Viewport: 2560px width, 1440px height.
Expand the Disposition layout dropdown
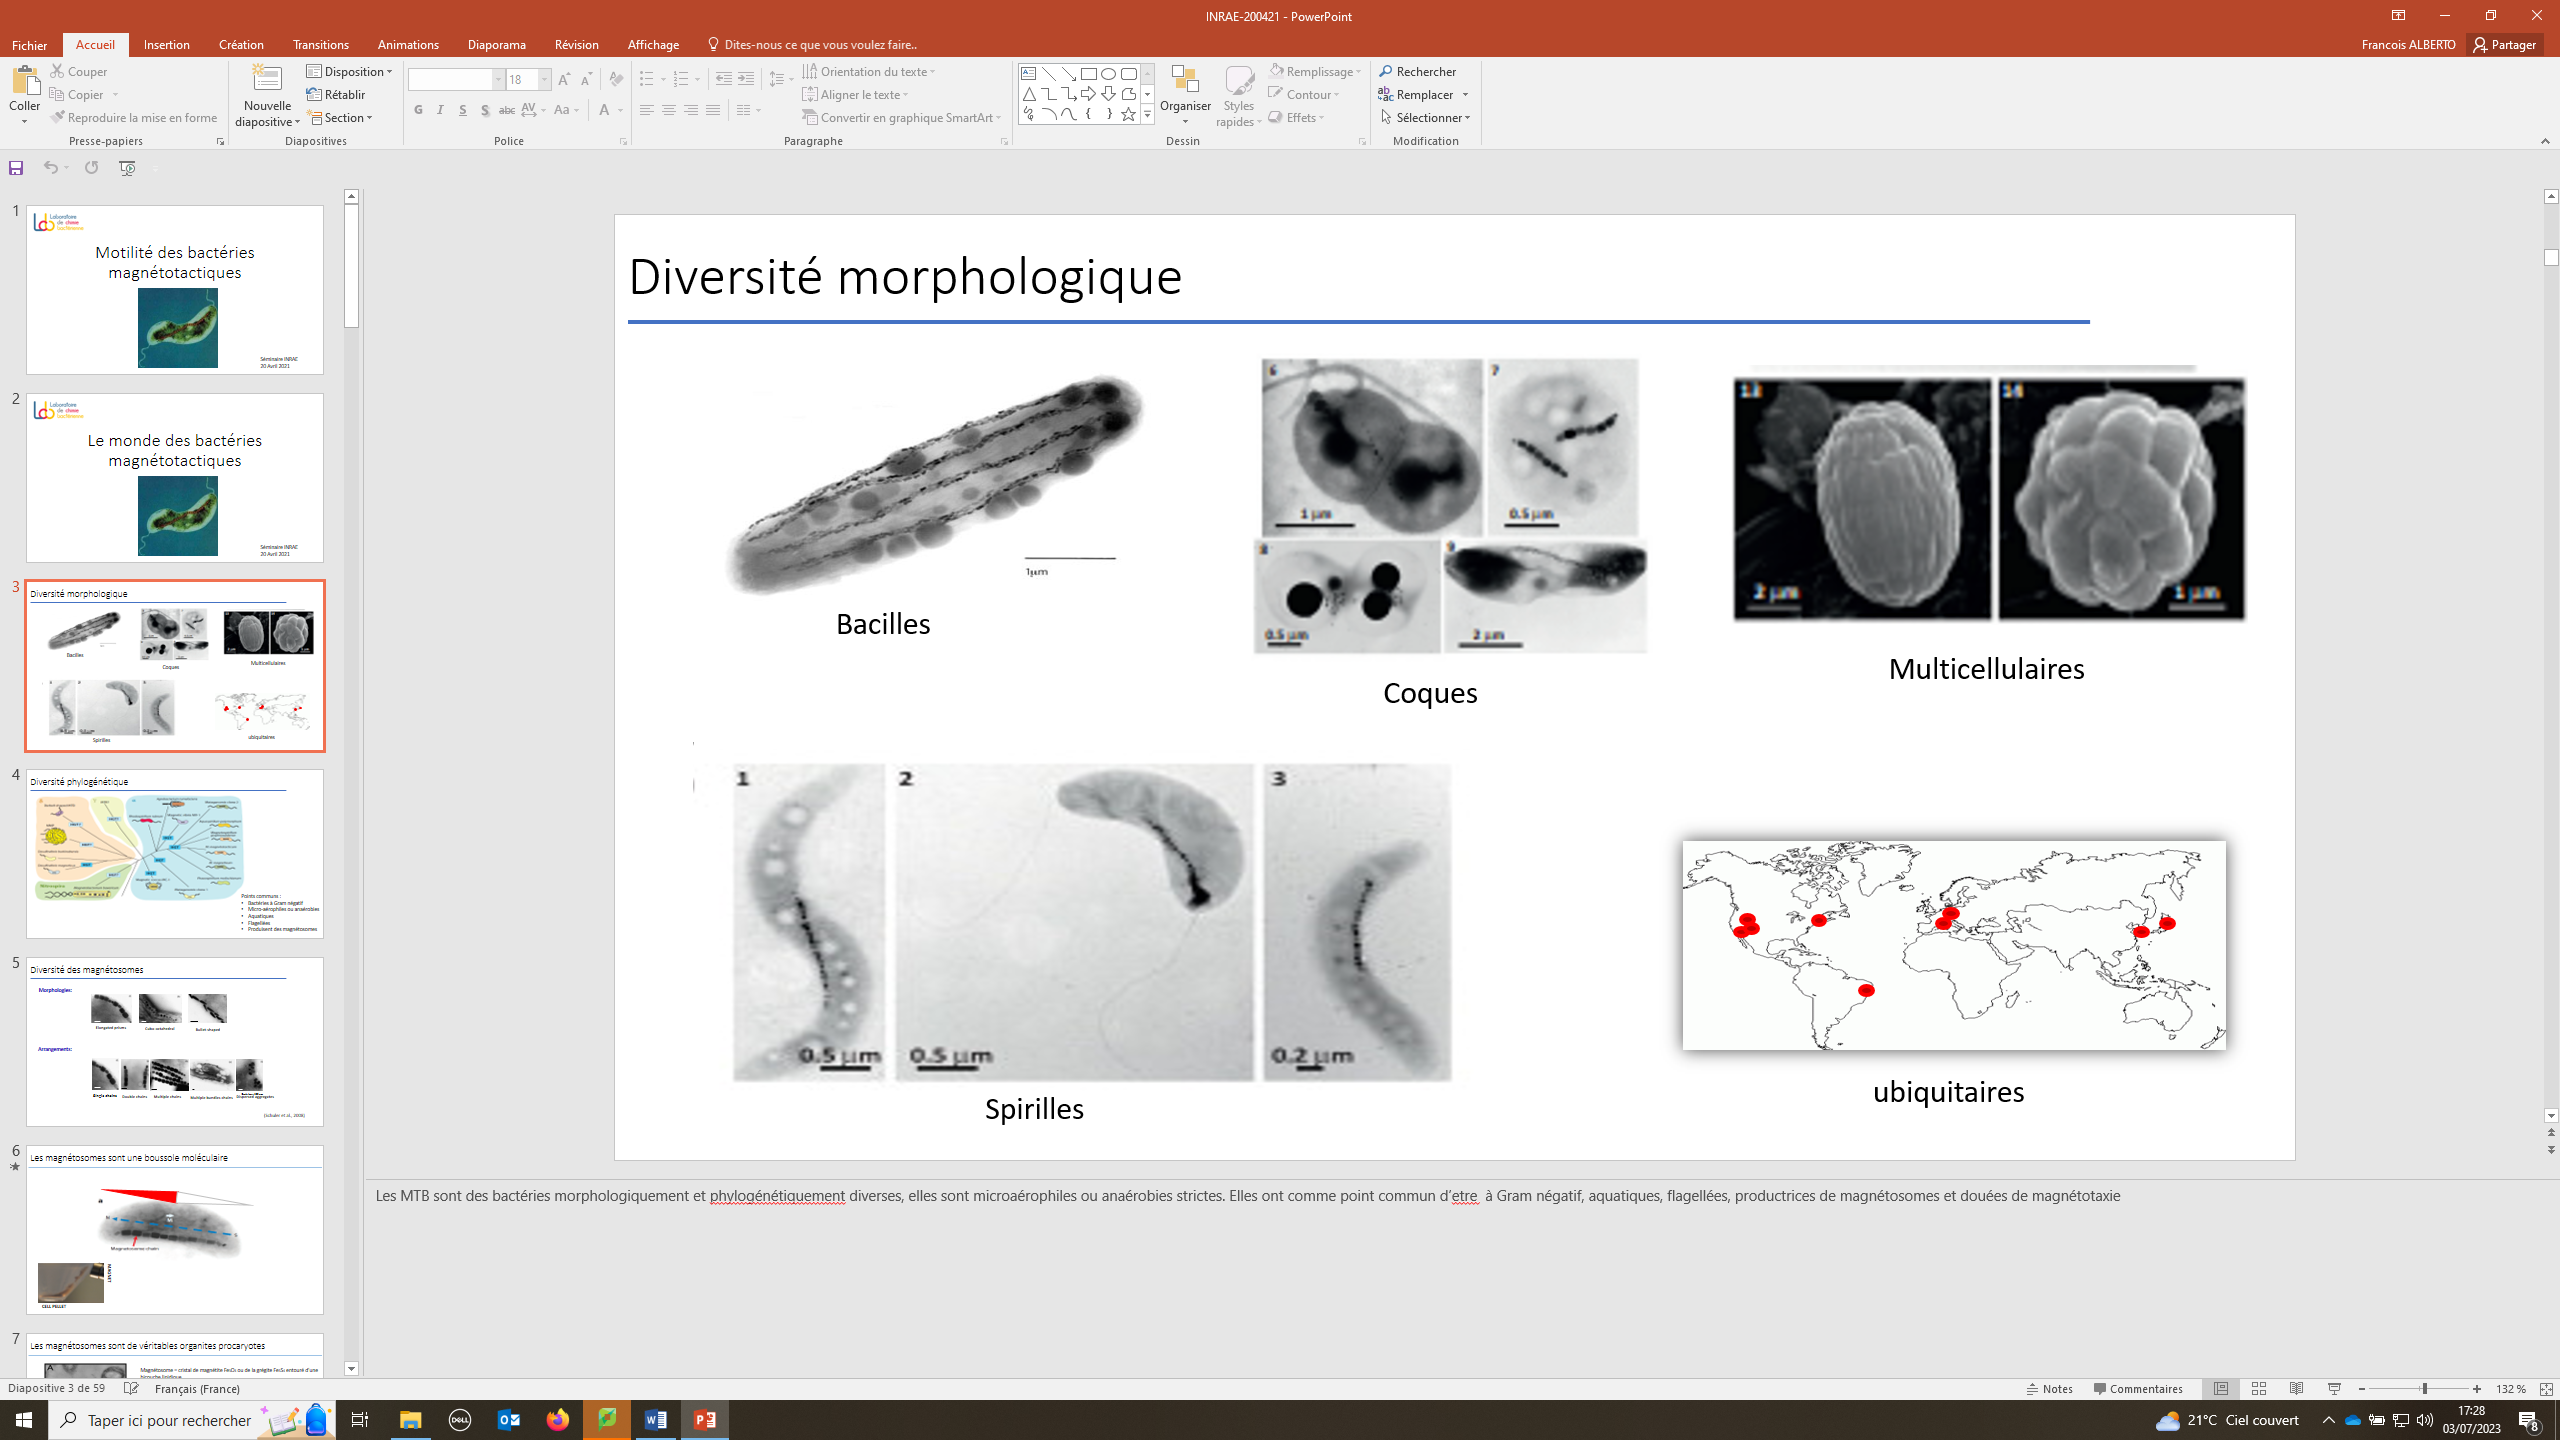click(x=350, y=71)
